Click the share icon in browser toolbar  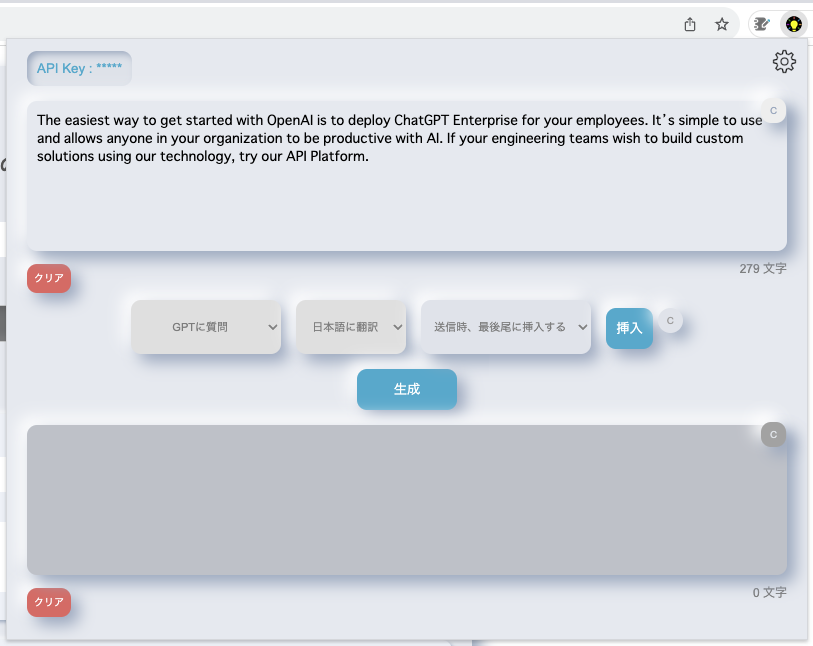[x=690, y=25]
